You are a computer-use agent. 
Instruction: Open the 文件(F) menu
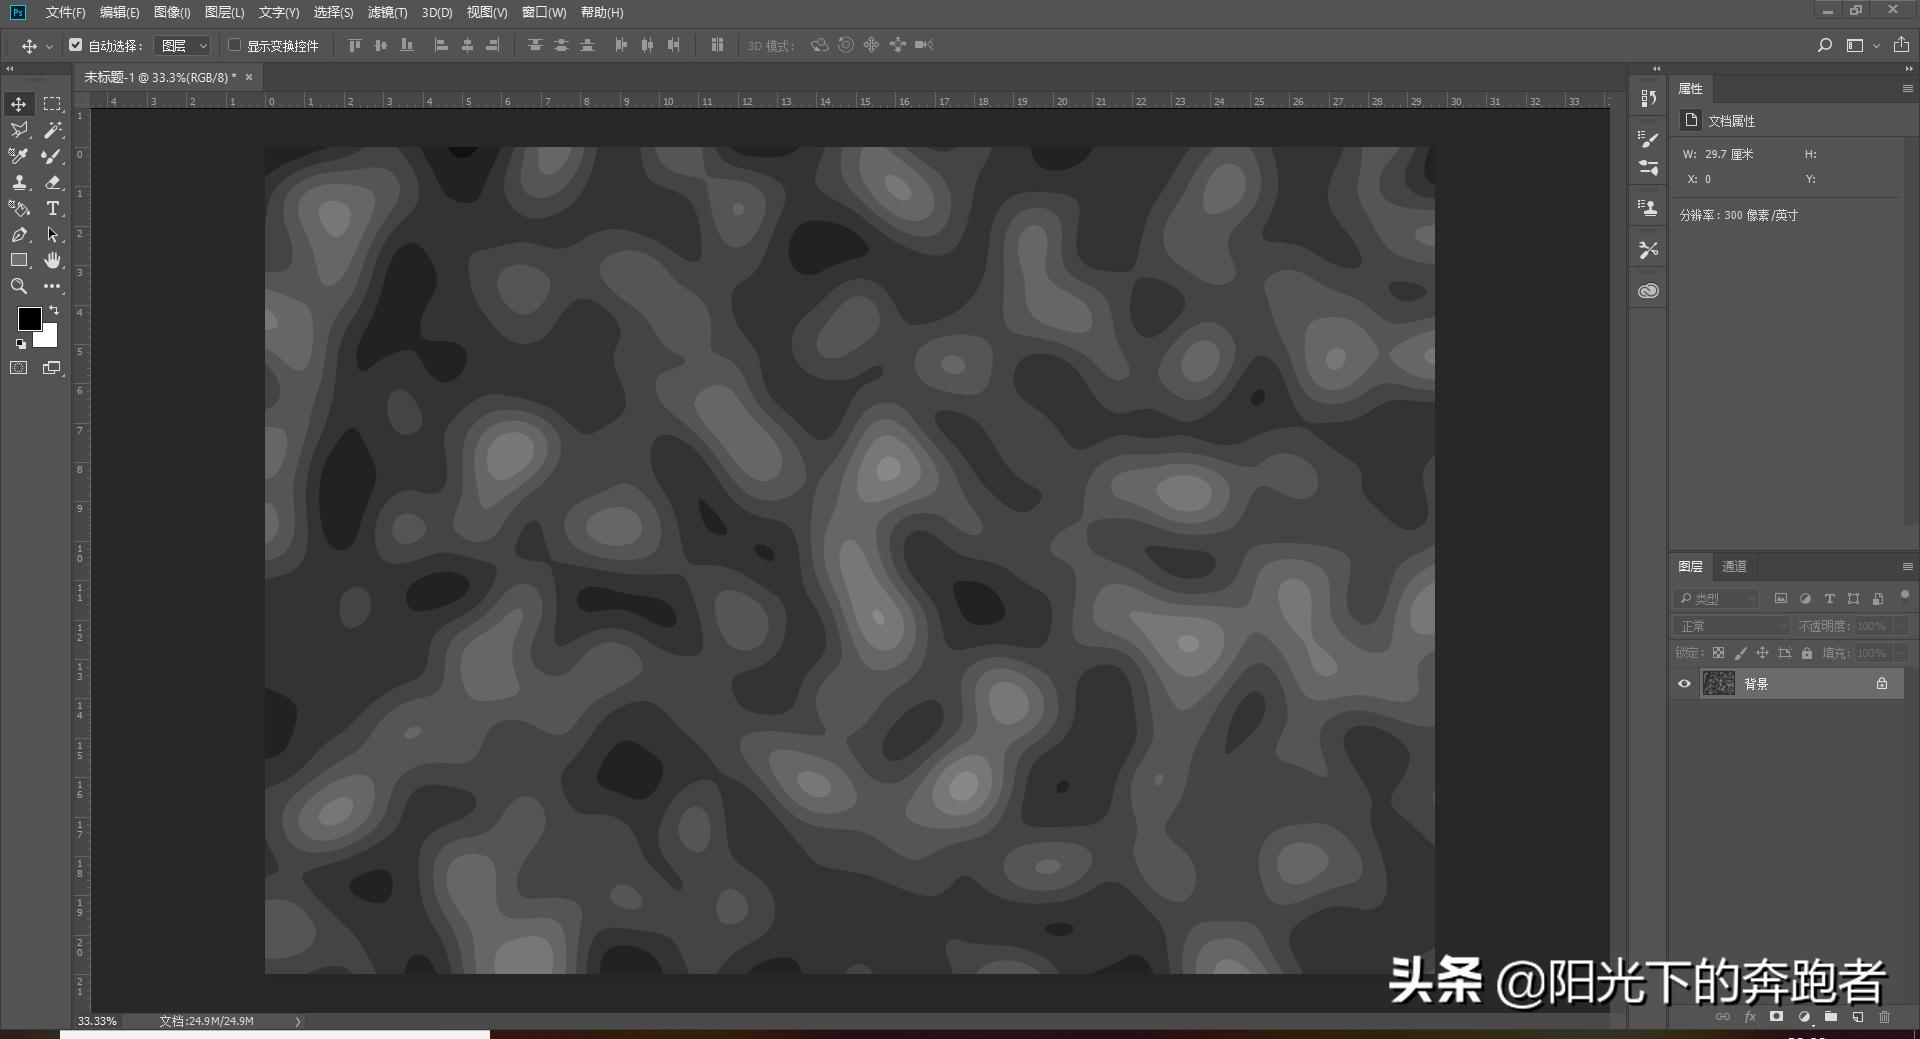click(x=65, y=12)
